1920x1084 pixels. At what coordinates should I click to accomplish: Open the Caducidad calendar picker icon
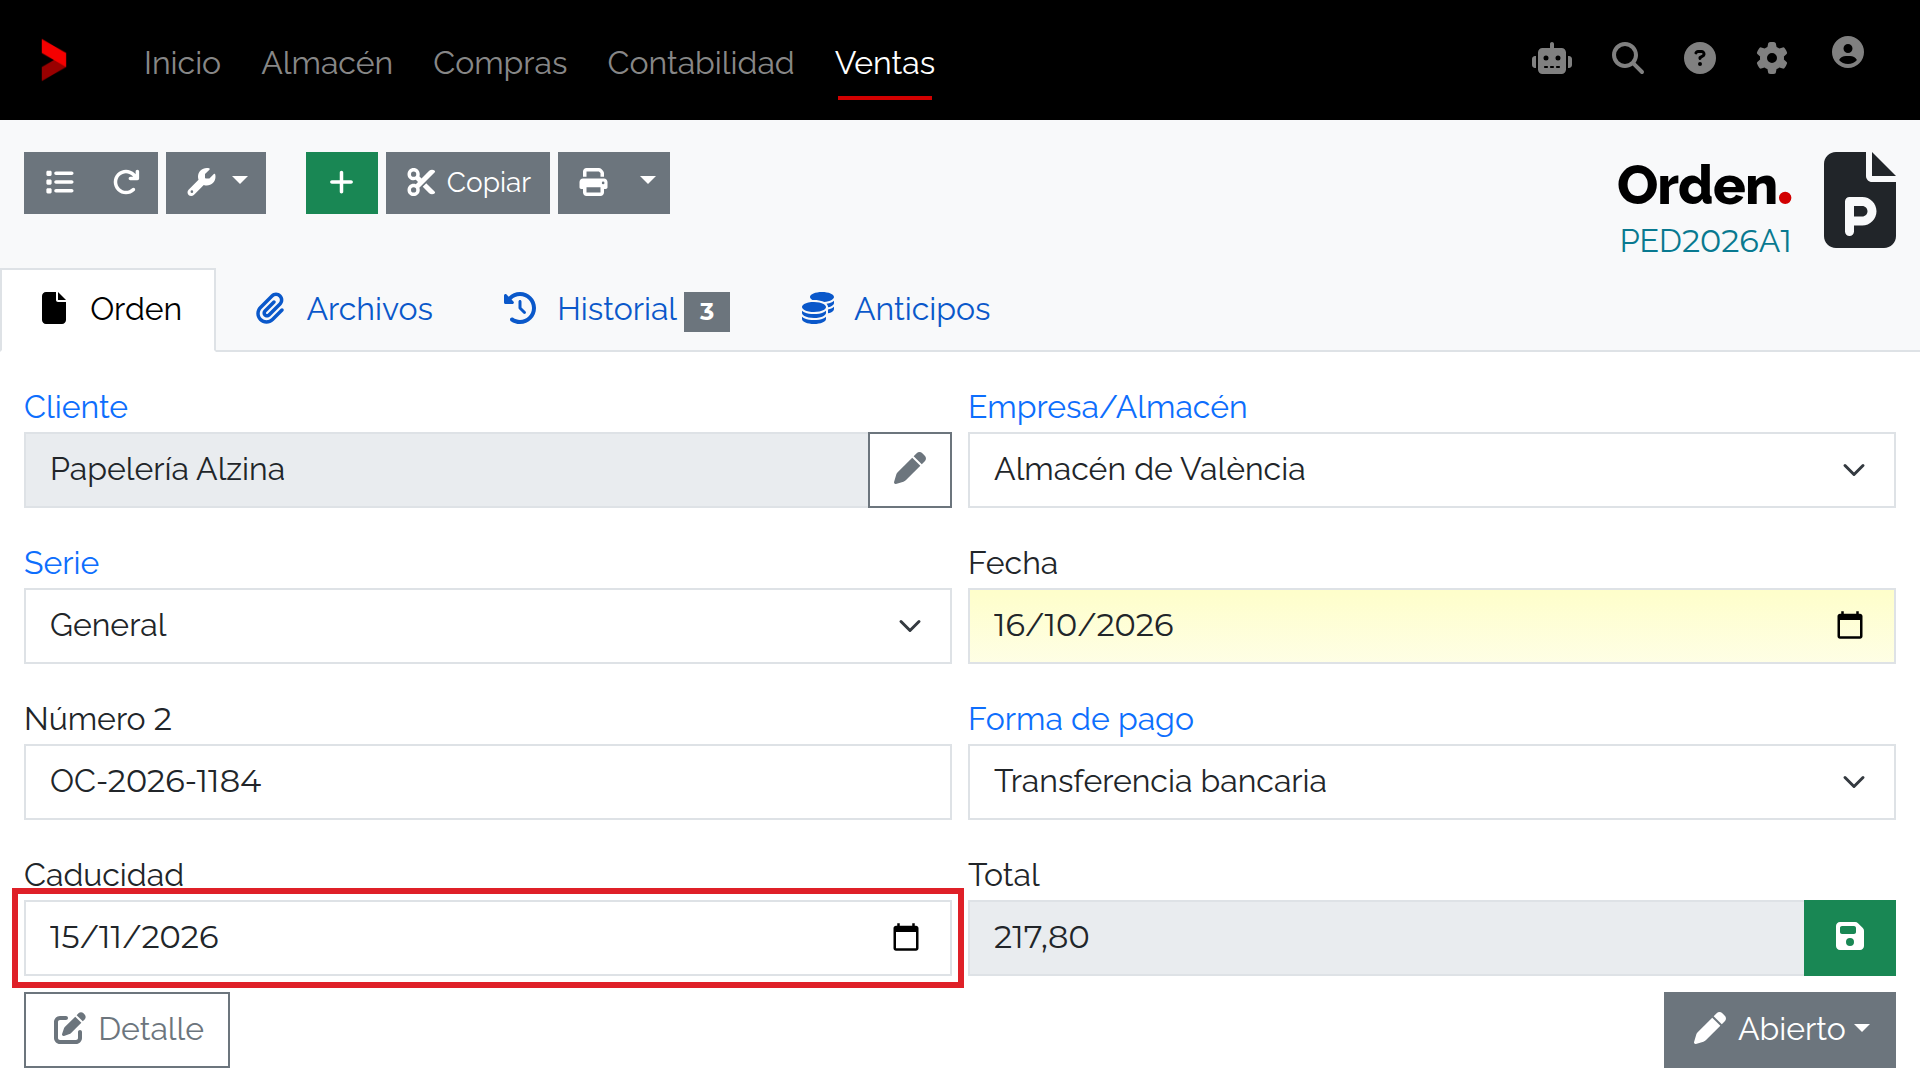[x=905, y=937]
